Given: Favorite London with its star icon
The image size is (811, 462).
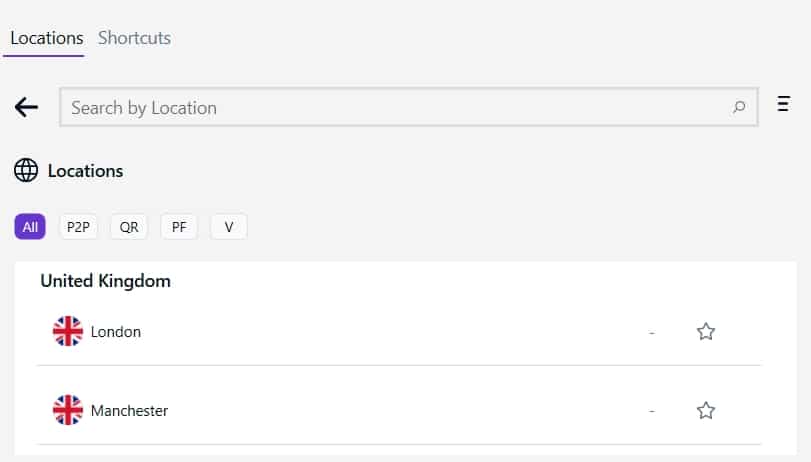Looking at the screenshot, I should [705, 332].
